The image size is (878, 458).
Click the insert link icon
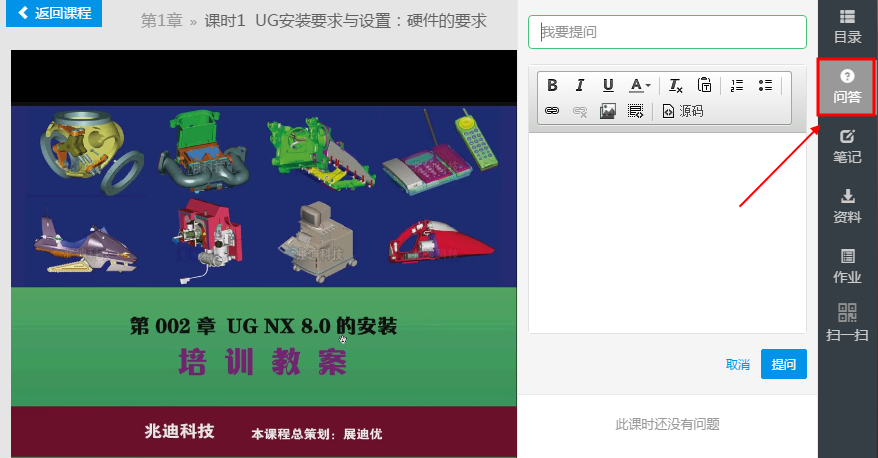(x=552, y=111)
